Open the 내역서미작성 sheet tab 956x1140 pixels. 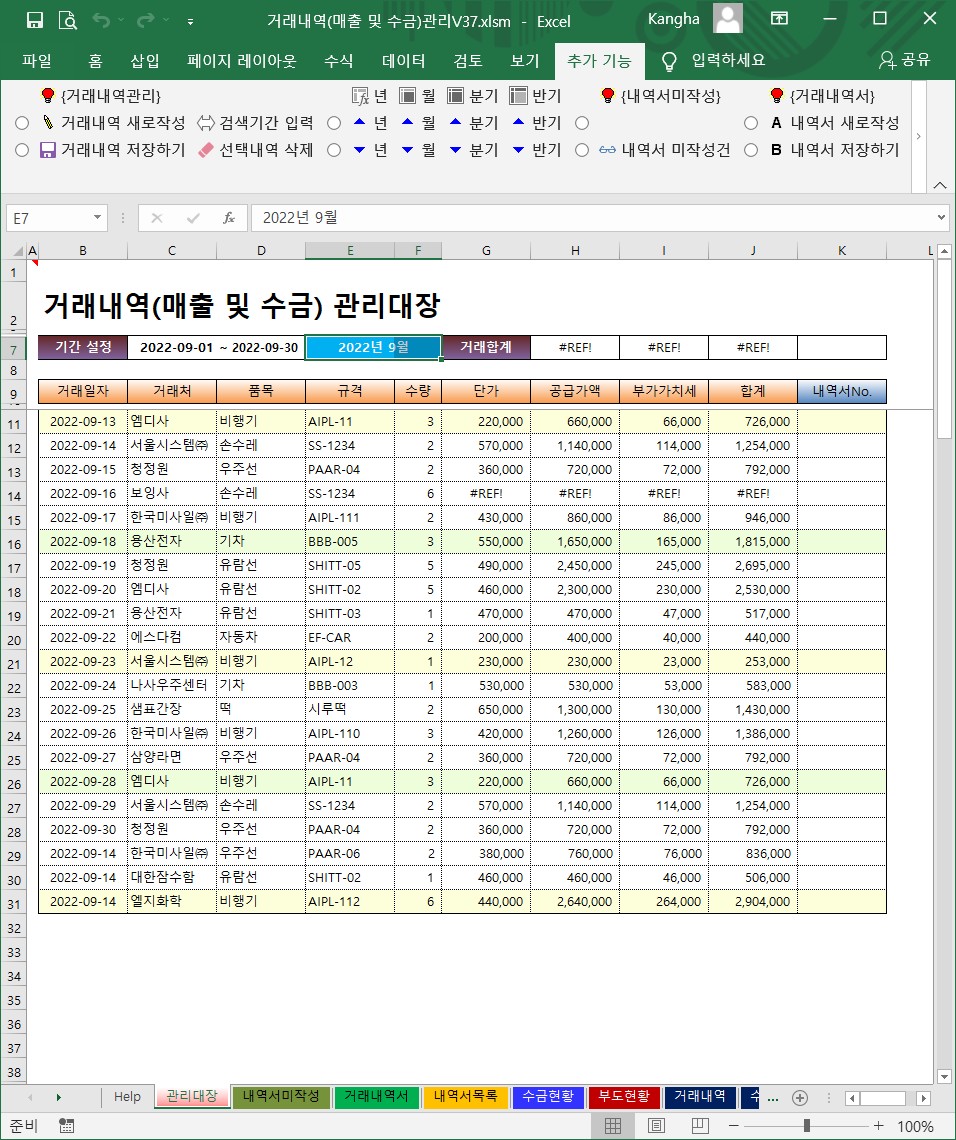tap(281, 1096)
